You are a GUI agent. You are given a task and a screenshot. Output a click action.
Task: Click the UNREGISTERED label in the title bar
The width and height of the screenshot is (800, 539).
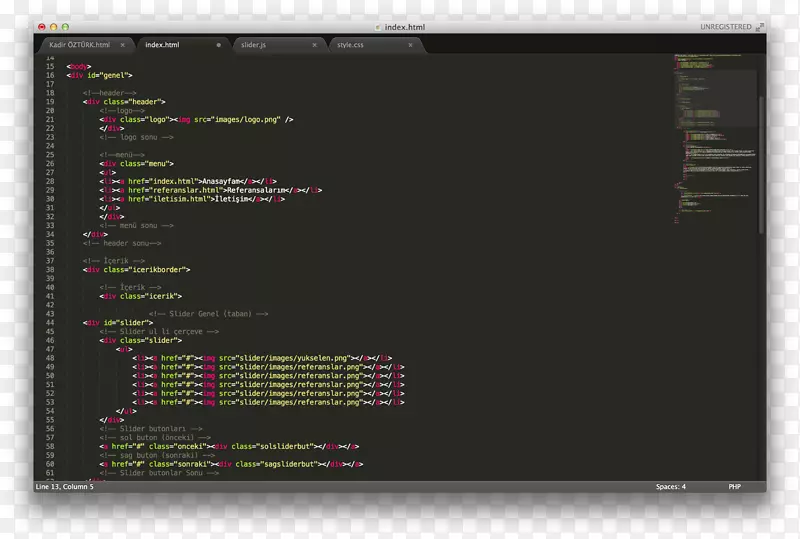(x=725, y=27)
